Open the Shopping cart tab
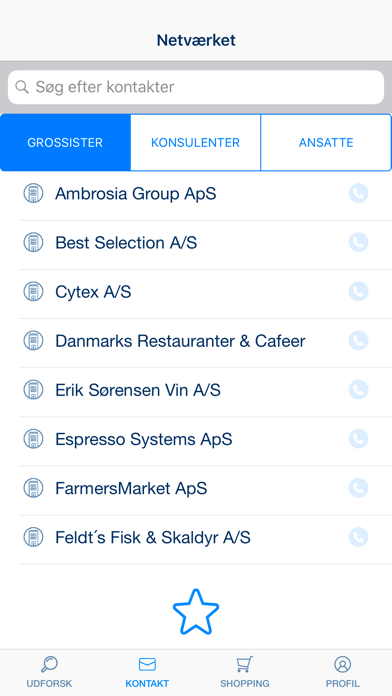Viewport: 392px width, 696px height. click(x=245, y=672)
